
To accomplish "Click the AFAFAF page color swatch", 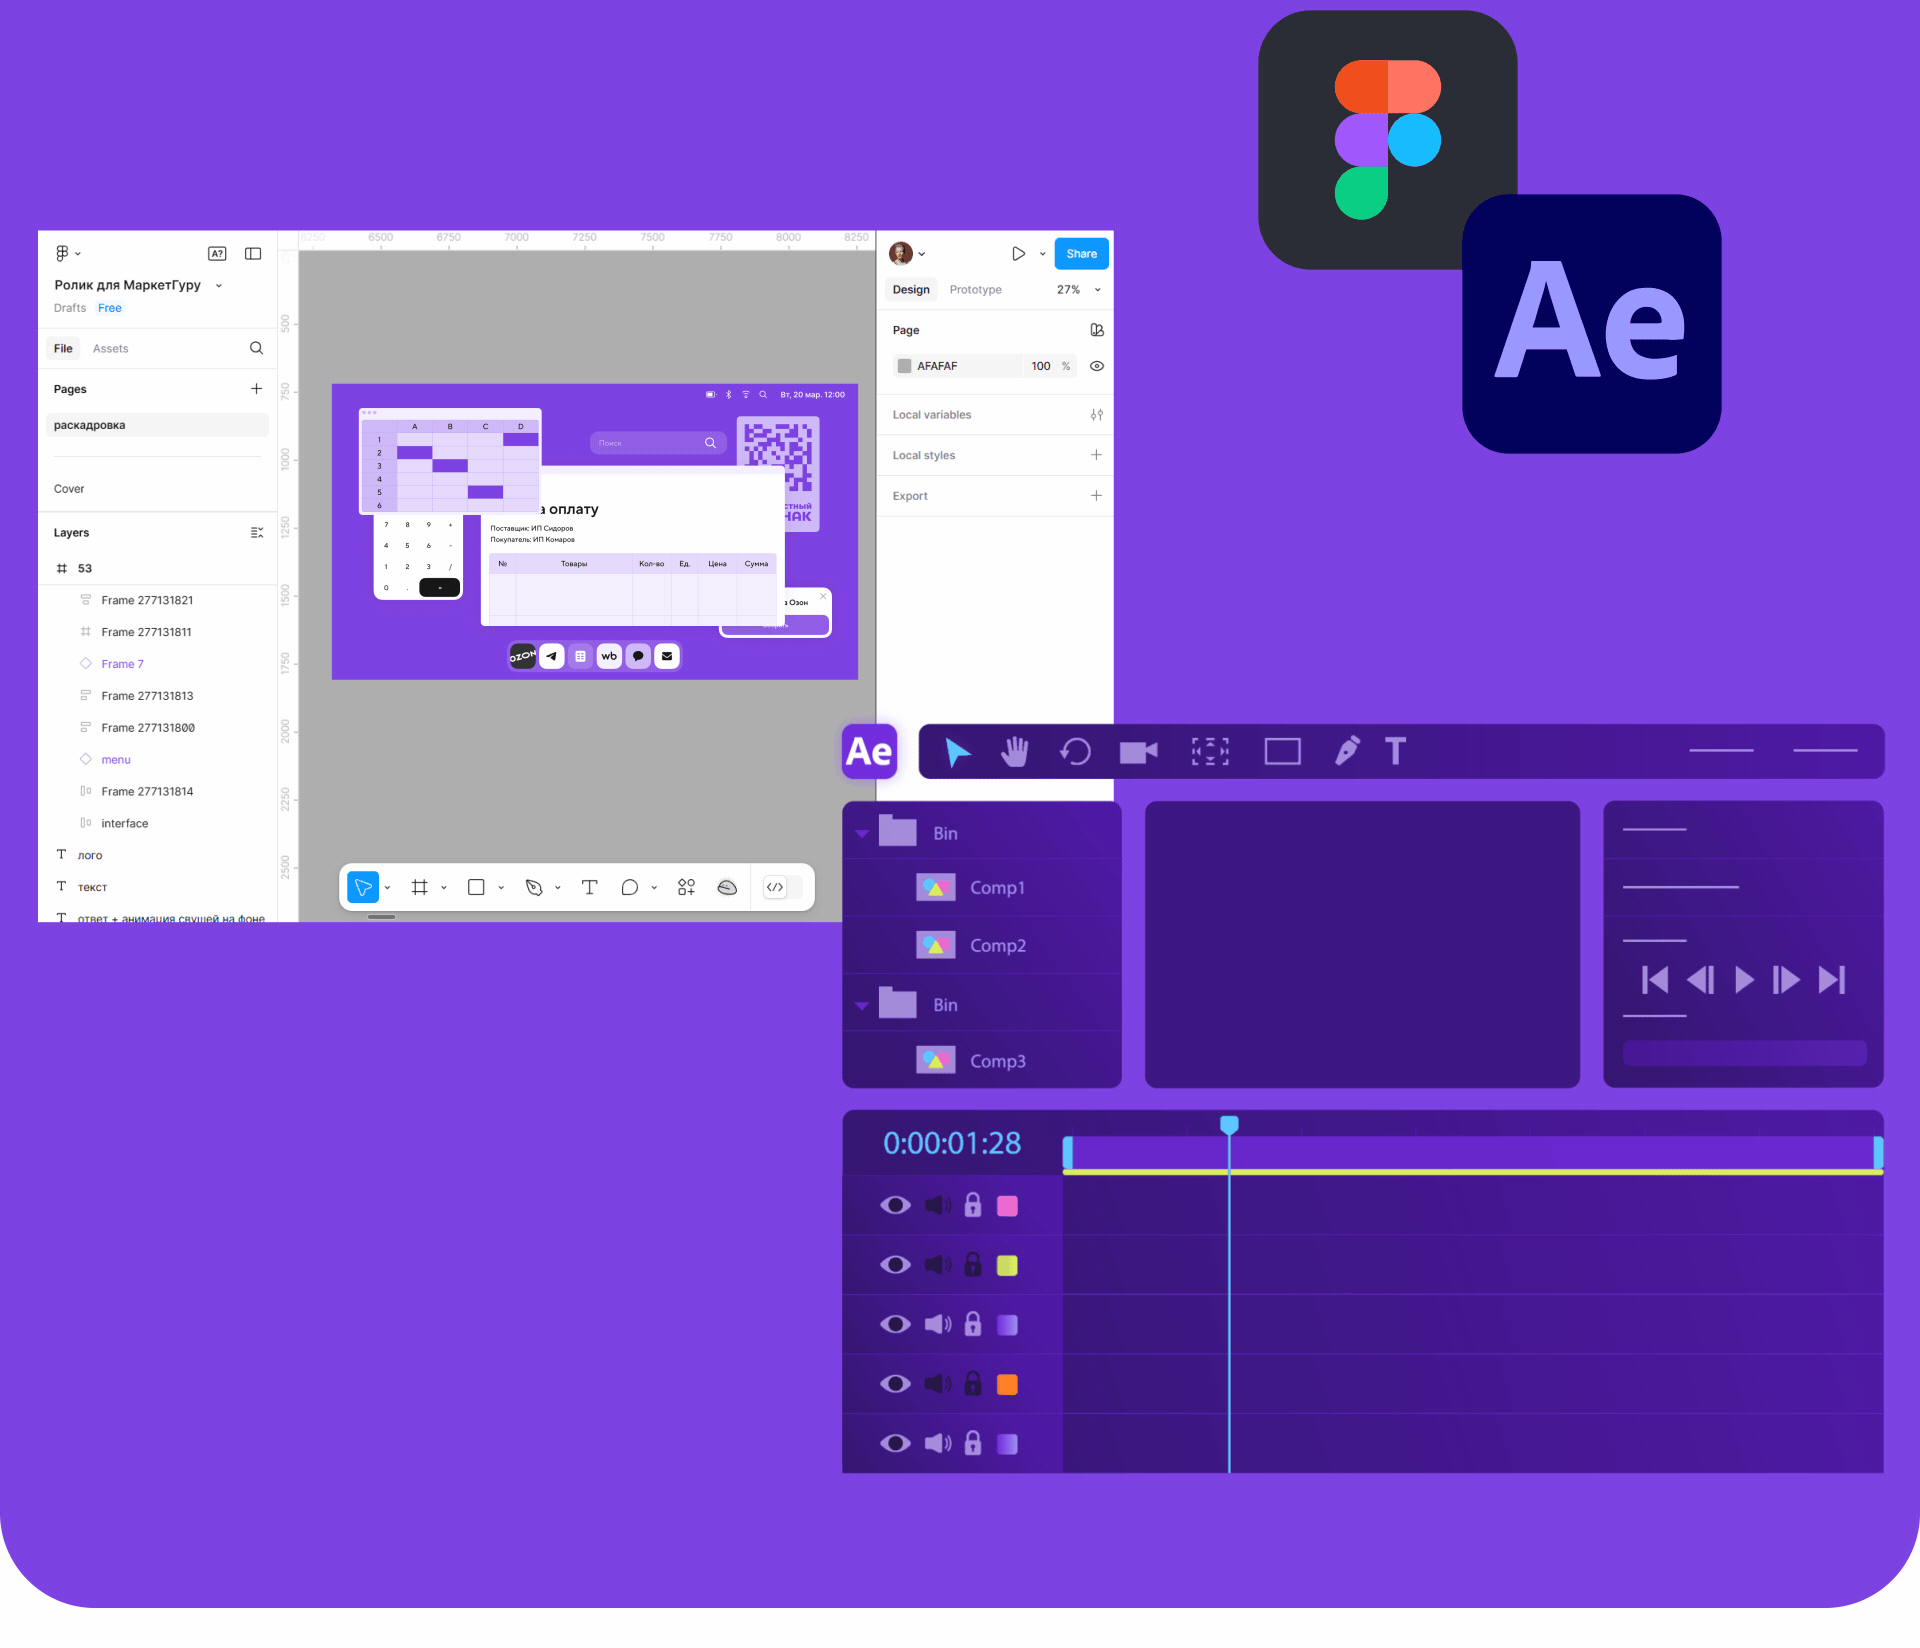I will tap(904, 366).
